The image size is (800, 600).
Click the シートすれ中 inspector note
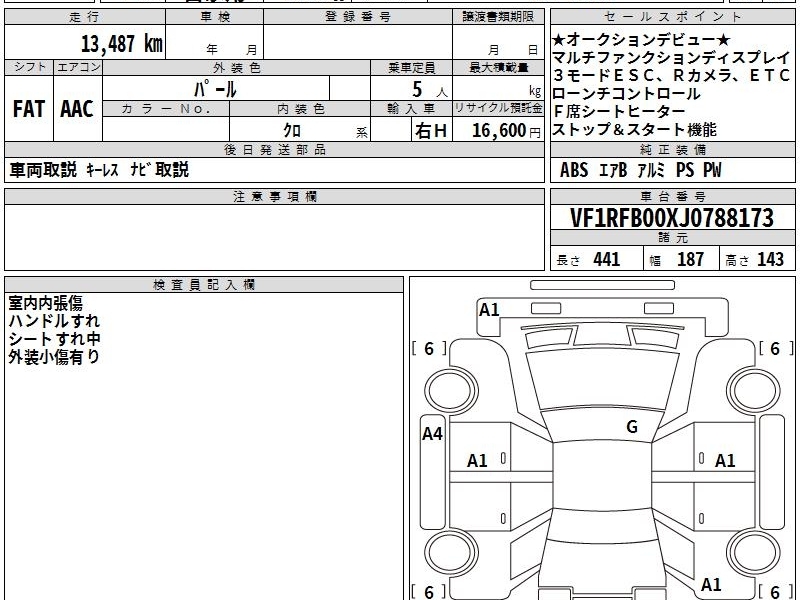click(x=54, y=339)
